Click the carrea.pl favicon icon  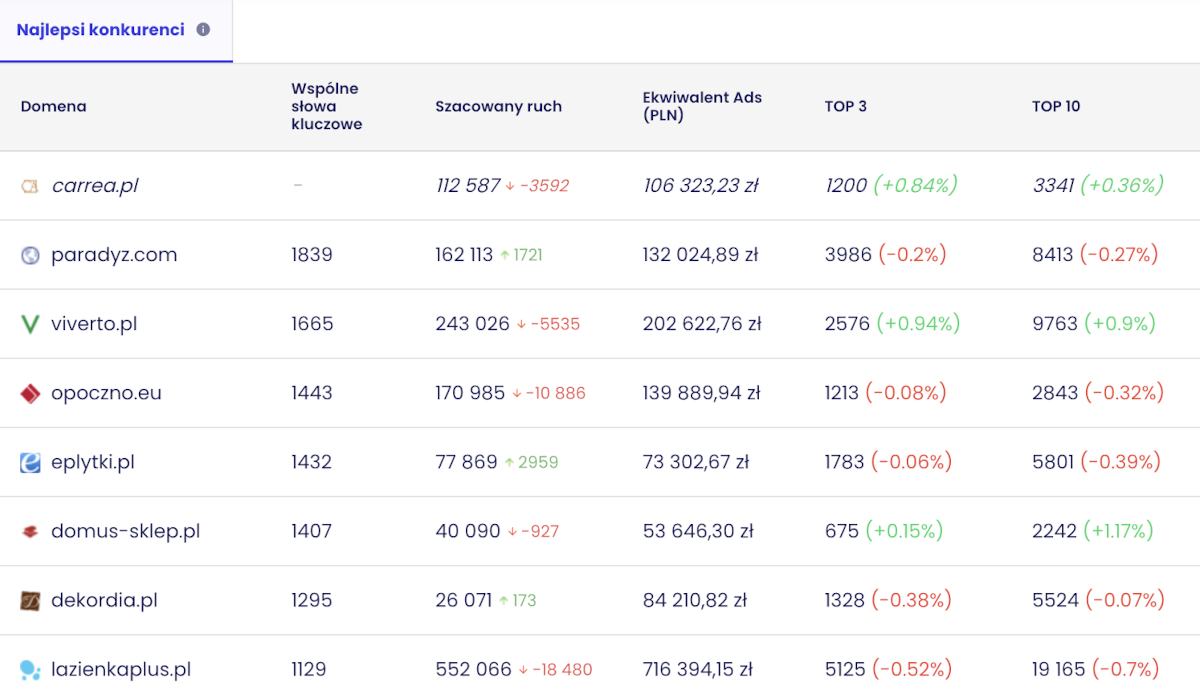coord(30,186)
